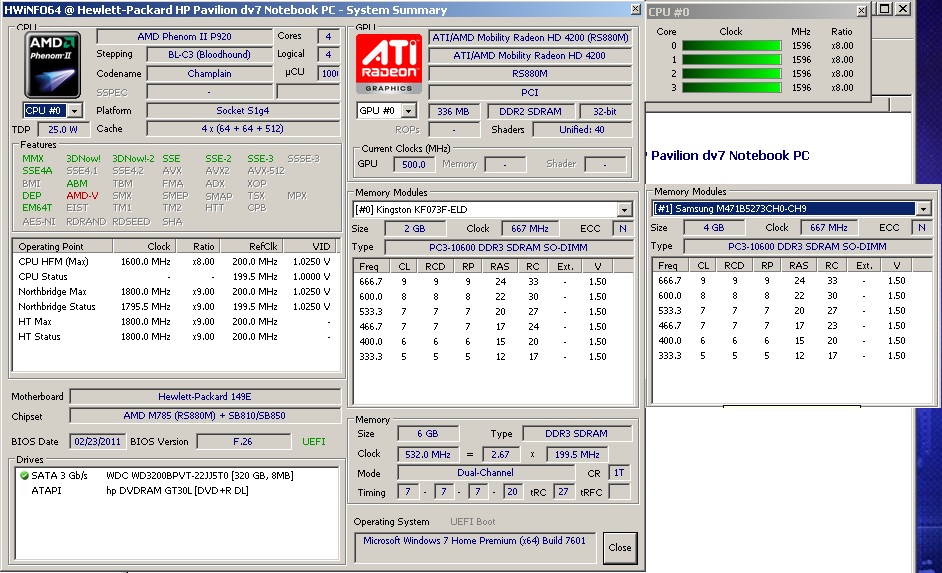Image resolution: width=942 pixels, height=573 pixels.
Task: Click the Socket S1g4 platform field
Action: coord(243,111)
